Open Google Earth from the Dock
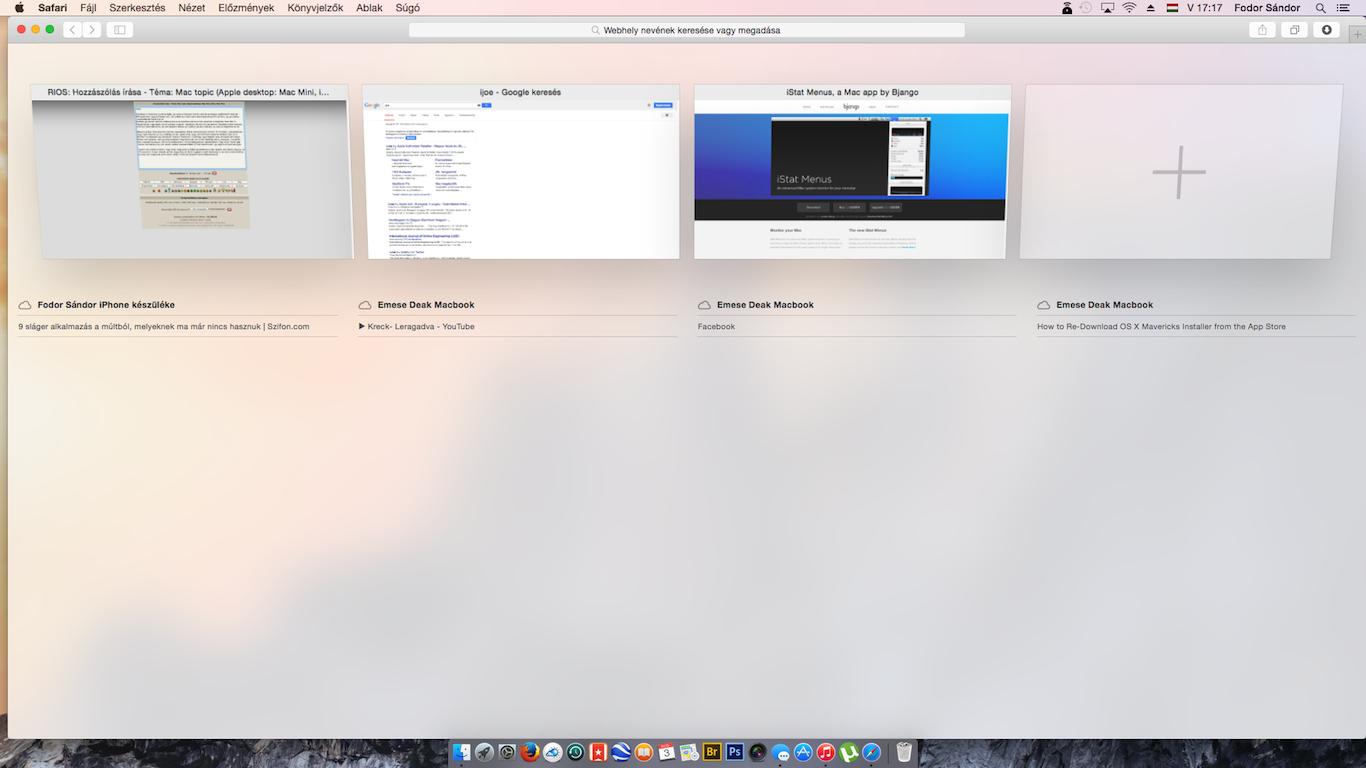This screenshot has width=1366, height=768. pyautogui.click(x=621, y=752)
